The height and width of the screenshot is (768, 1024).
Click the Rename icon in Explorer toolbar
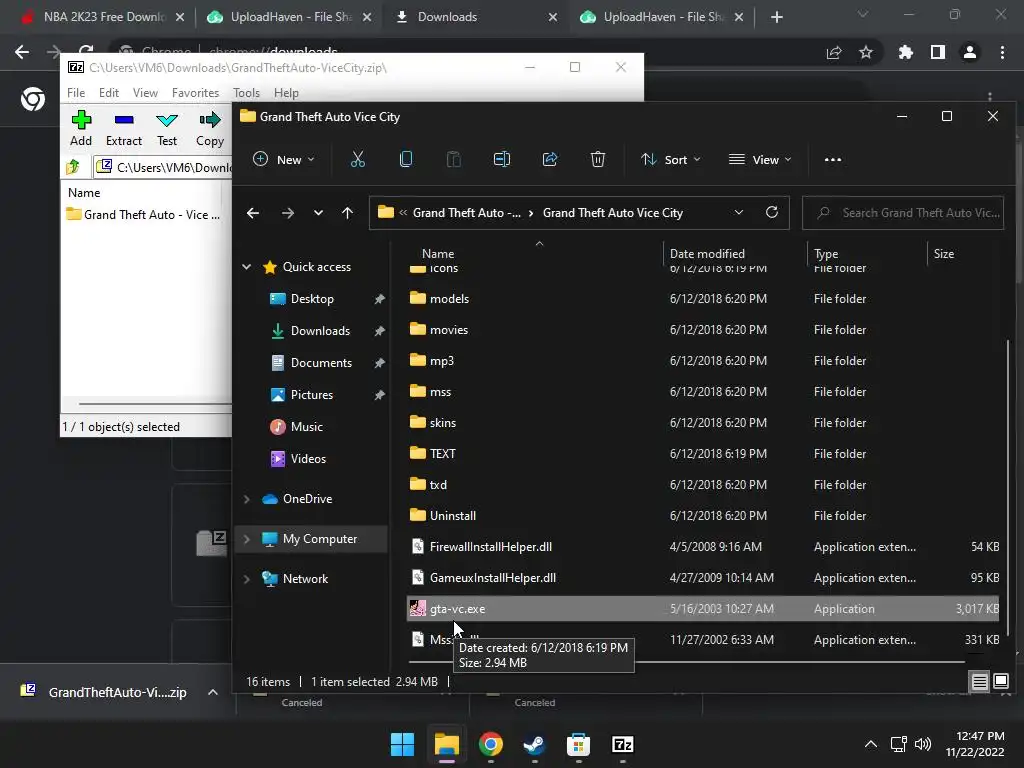point(502,159)
